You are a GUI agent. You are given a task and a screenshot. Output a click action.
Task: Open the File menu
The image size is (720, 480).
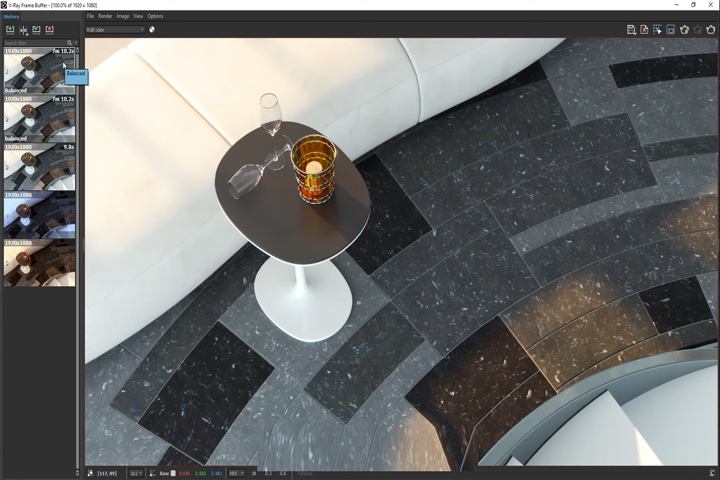[90, 16]
